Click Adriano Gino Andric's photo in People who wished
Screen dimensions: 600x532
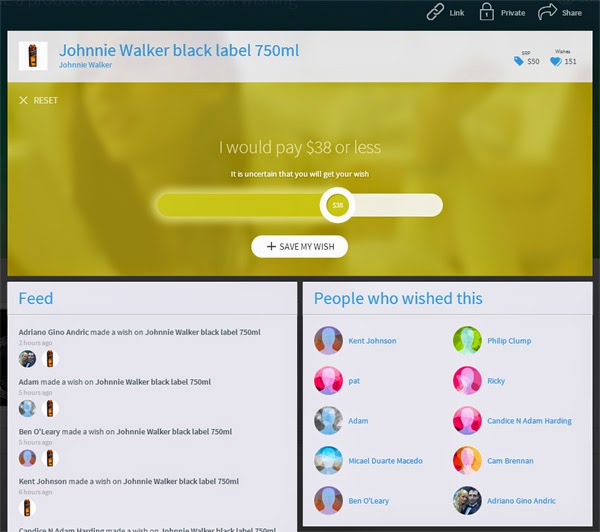(x=467, y=501)
